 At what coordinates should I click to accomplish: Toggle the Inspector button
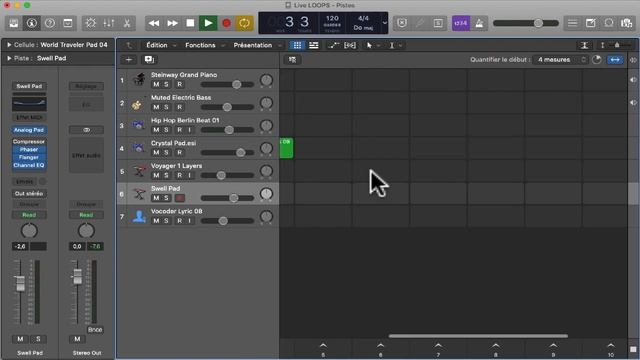tap(32, 23)
